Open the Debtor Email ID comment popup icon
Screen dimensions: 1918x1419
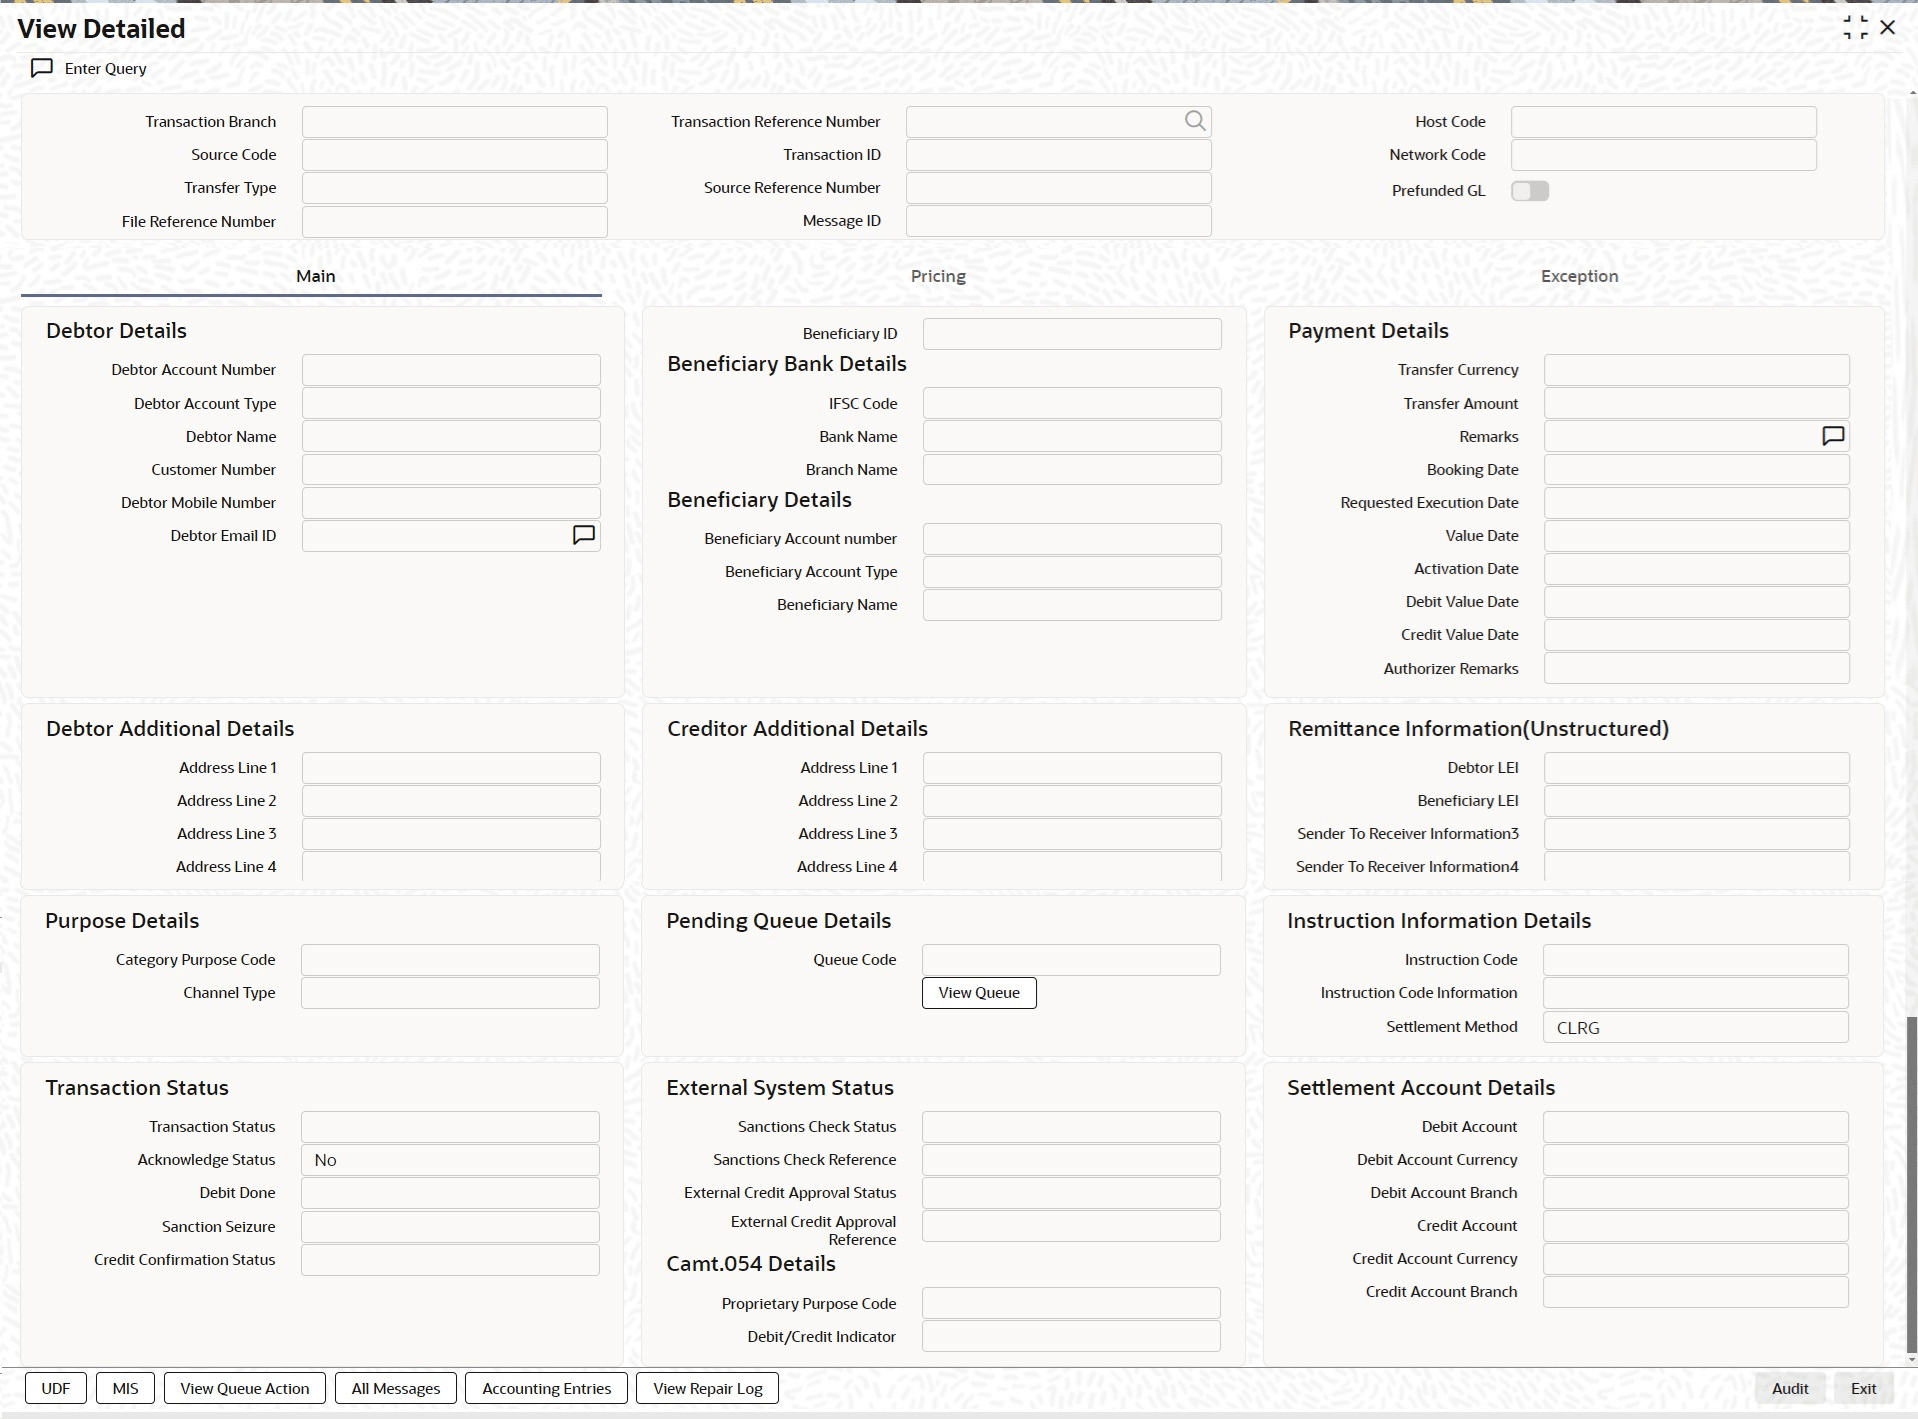click(583, 535)
